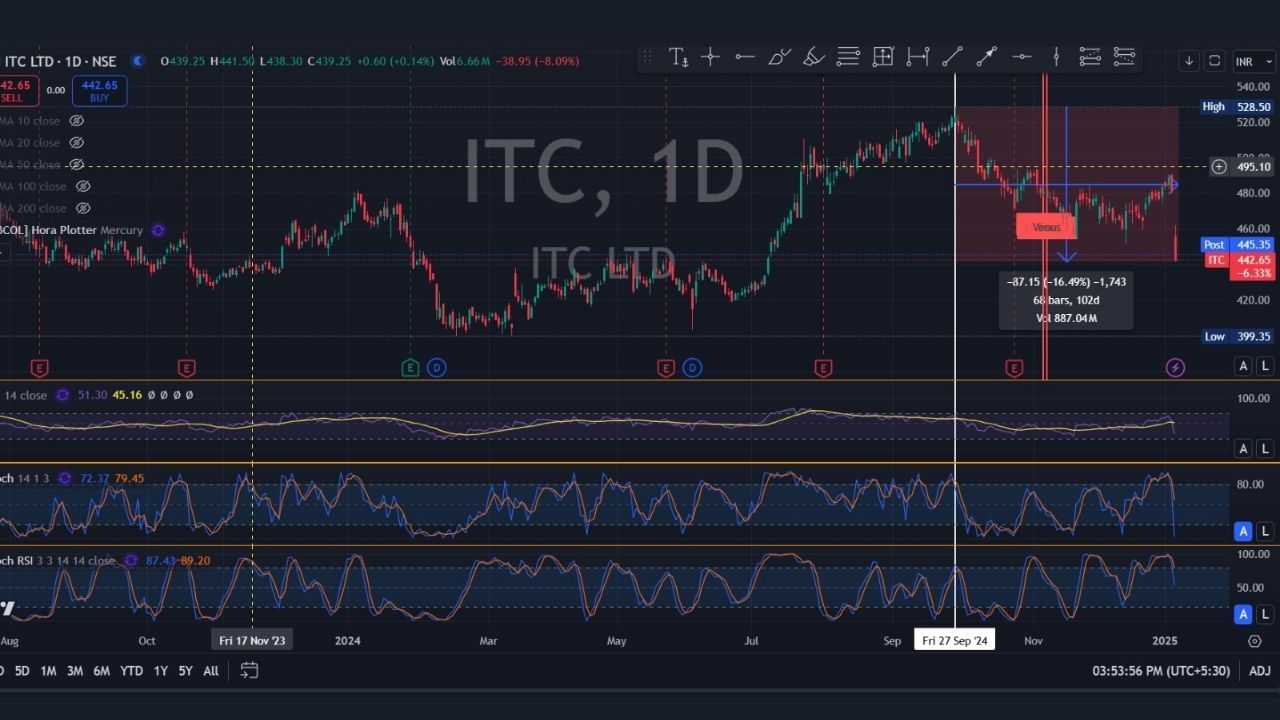Switch to 1Y date range
The image size is (1280, 720).
160,671
